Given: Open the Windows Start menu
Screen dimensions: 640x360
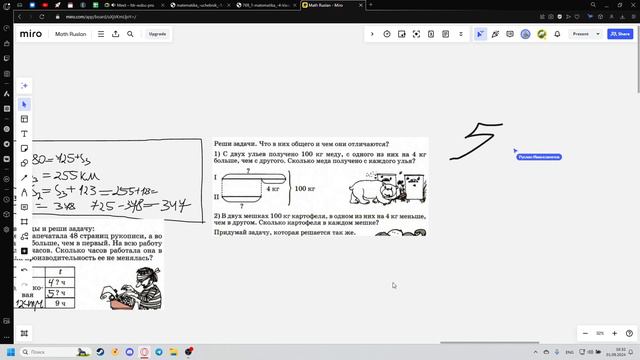Looking at the screenshot, I should (11, 352).
